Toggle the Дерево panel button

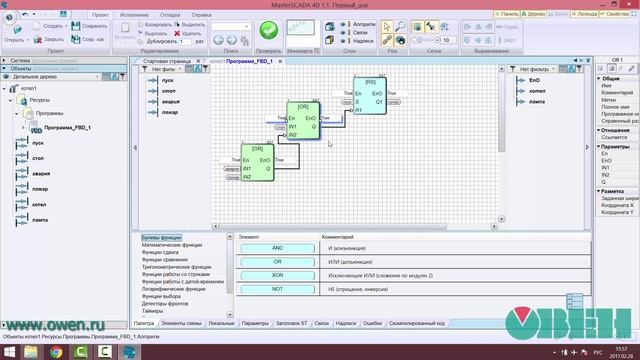click(533, 14)
